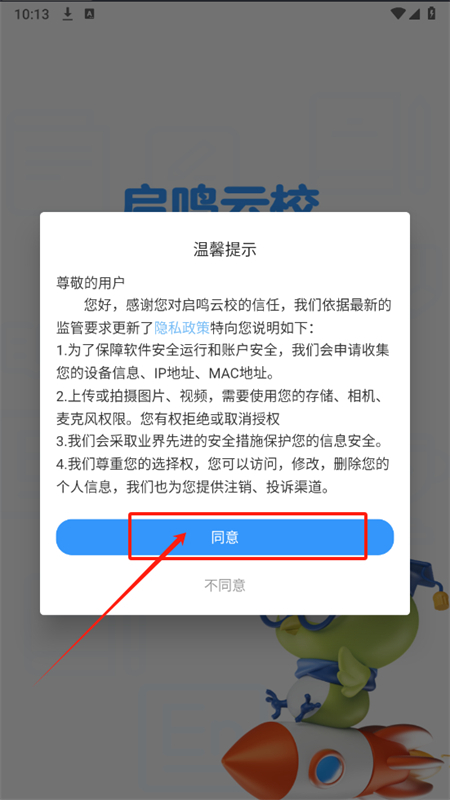Screen dimensions: 450x800
Task: Tap the 尊敬的用户 greeting line
Action: tap(90, 282)
